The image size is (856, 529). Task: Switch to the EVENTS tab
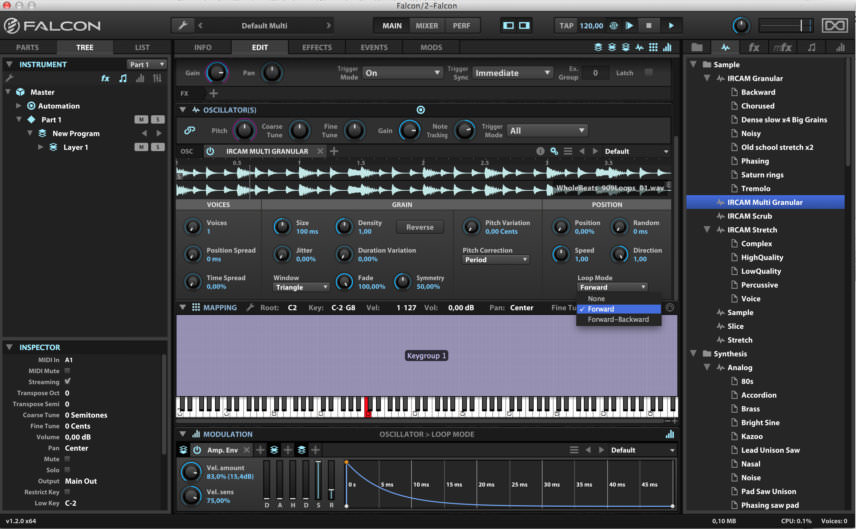(374, 47)
